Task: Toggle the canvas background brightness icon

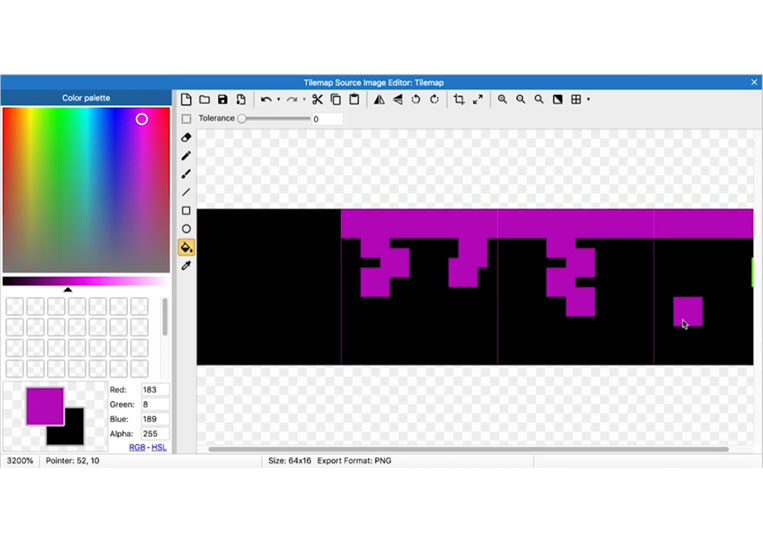Action: point(558,100)
